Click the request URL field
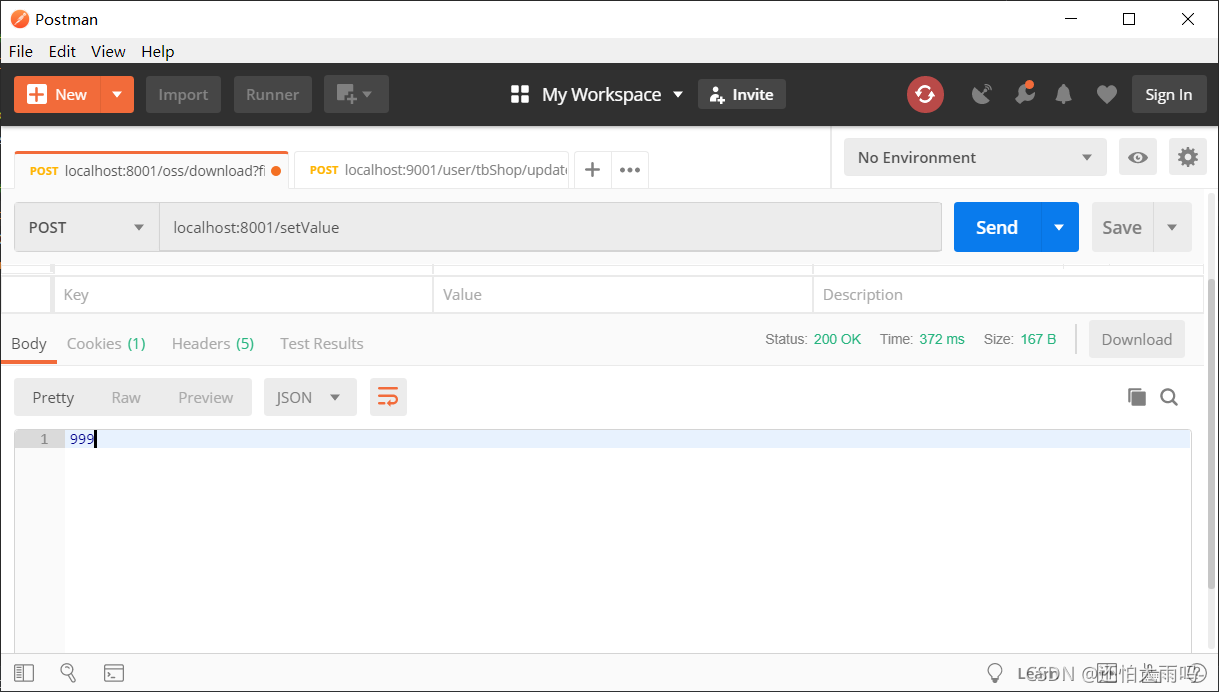 click(x=551, y=227)
